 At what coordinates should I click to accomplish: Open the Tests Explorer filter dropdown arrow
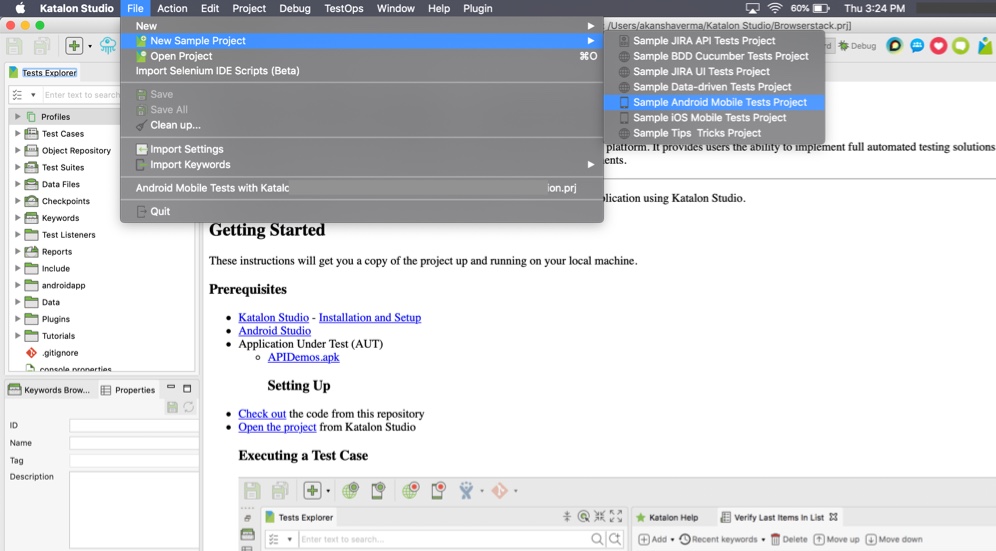pyautogui.click(x=33, y=95)
